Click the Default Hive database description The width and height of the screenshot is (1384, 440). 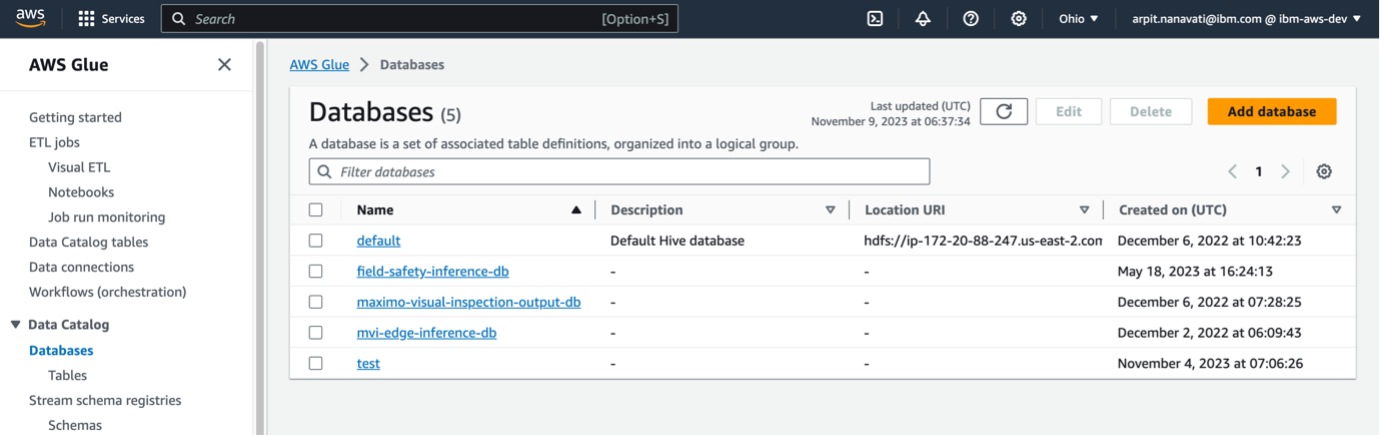pos(677,241)
